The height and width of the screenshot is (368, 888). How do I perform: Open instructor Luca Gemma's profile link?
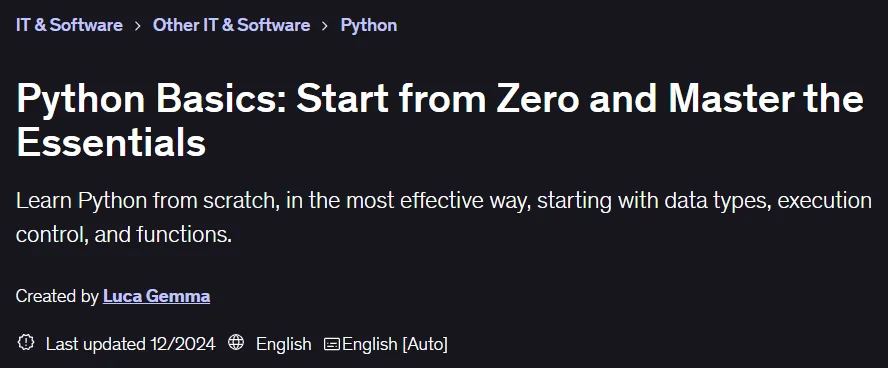(156, 296)
